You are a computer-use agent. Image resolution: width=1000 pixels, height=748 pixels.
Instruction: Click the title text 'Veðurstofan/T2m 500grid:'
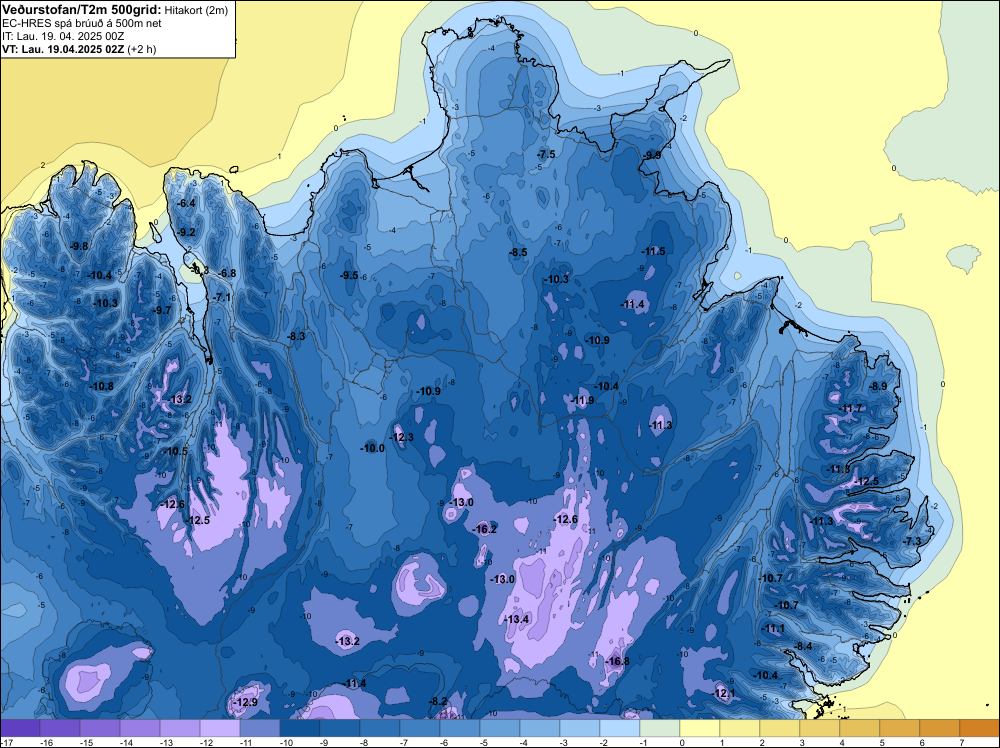click(x=82, y=9)
